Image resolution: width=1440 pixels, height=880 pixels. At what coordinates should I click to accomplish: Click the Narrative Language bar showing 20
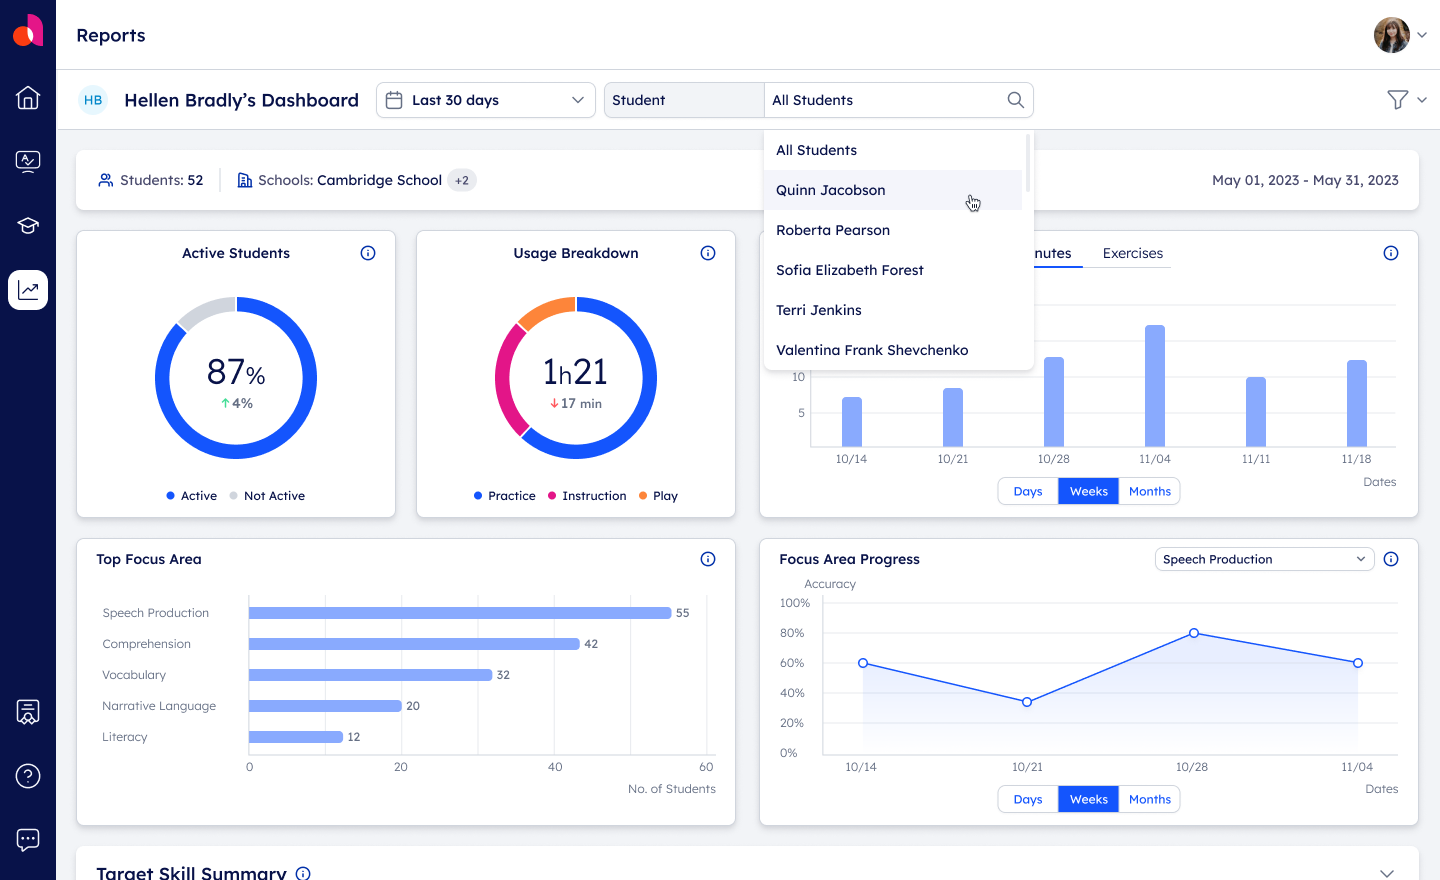pyautogui.click(x=325, y=706)
